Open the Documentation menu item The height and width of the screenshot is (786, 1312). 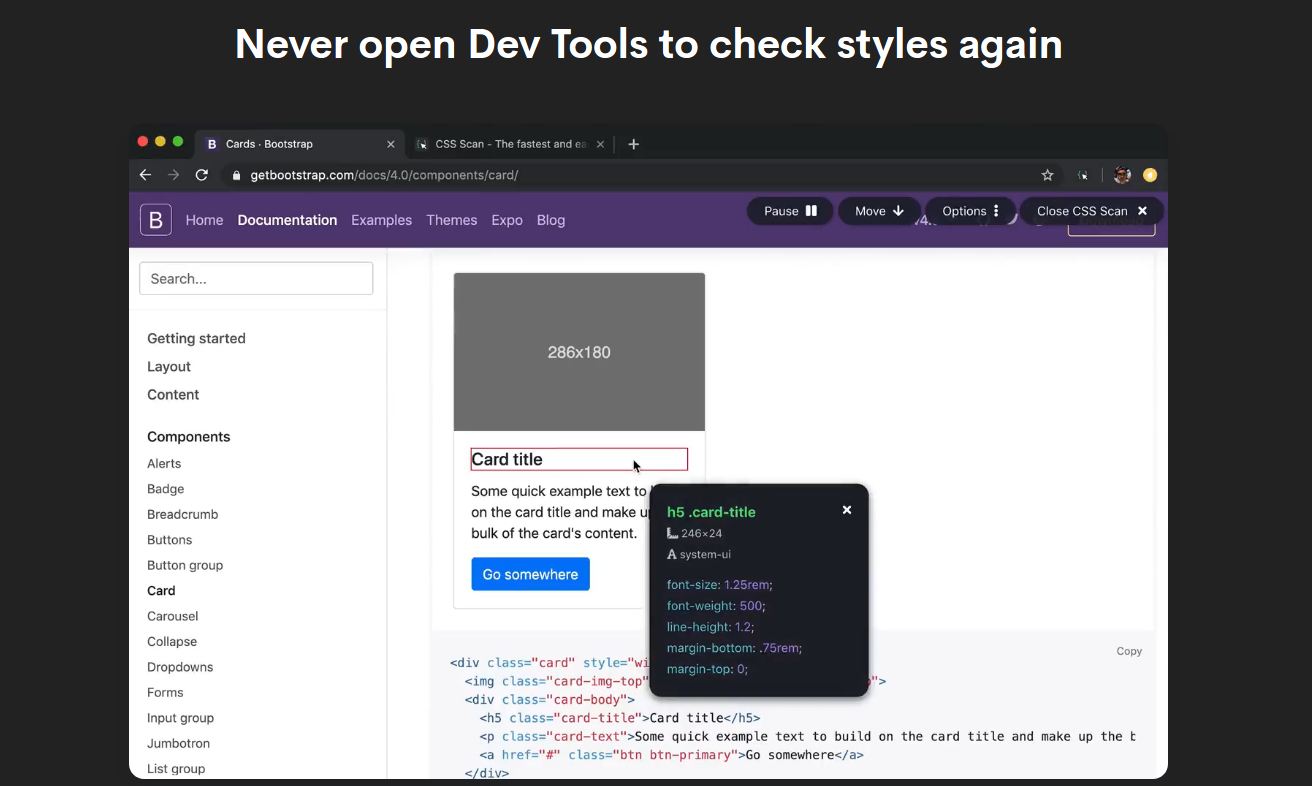pyautogui.click(x=287, y=220)
